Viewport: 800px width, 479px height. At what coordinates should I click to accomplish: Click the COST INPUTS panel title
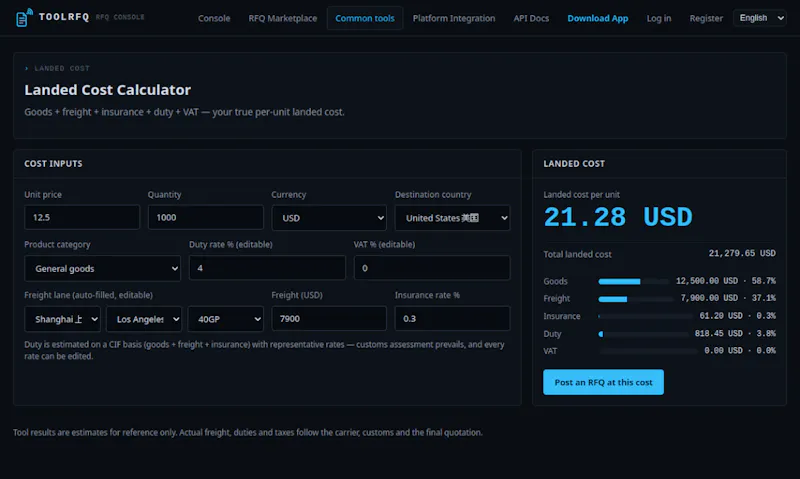tap(53, 164)
